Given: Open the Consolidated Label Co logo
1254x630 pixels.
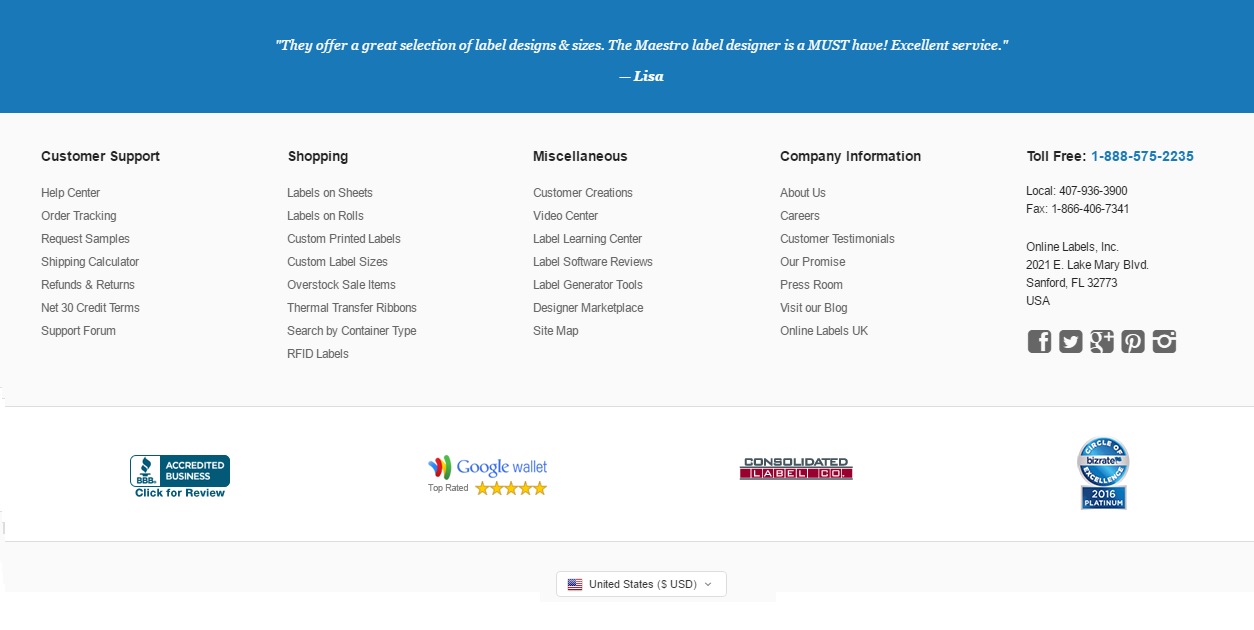Looking at the screenshot, I should click(x=796, y=468).
